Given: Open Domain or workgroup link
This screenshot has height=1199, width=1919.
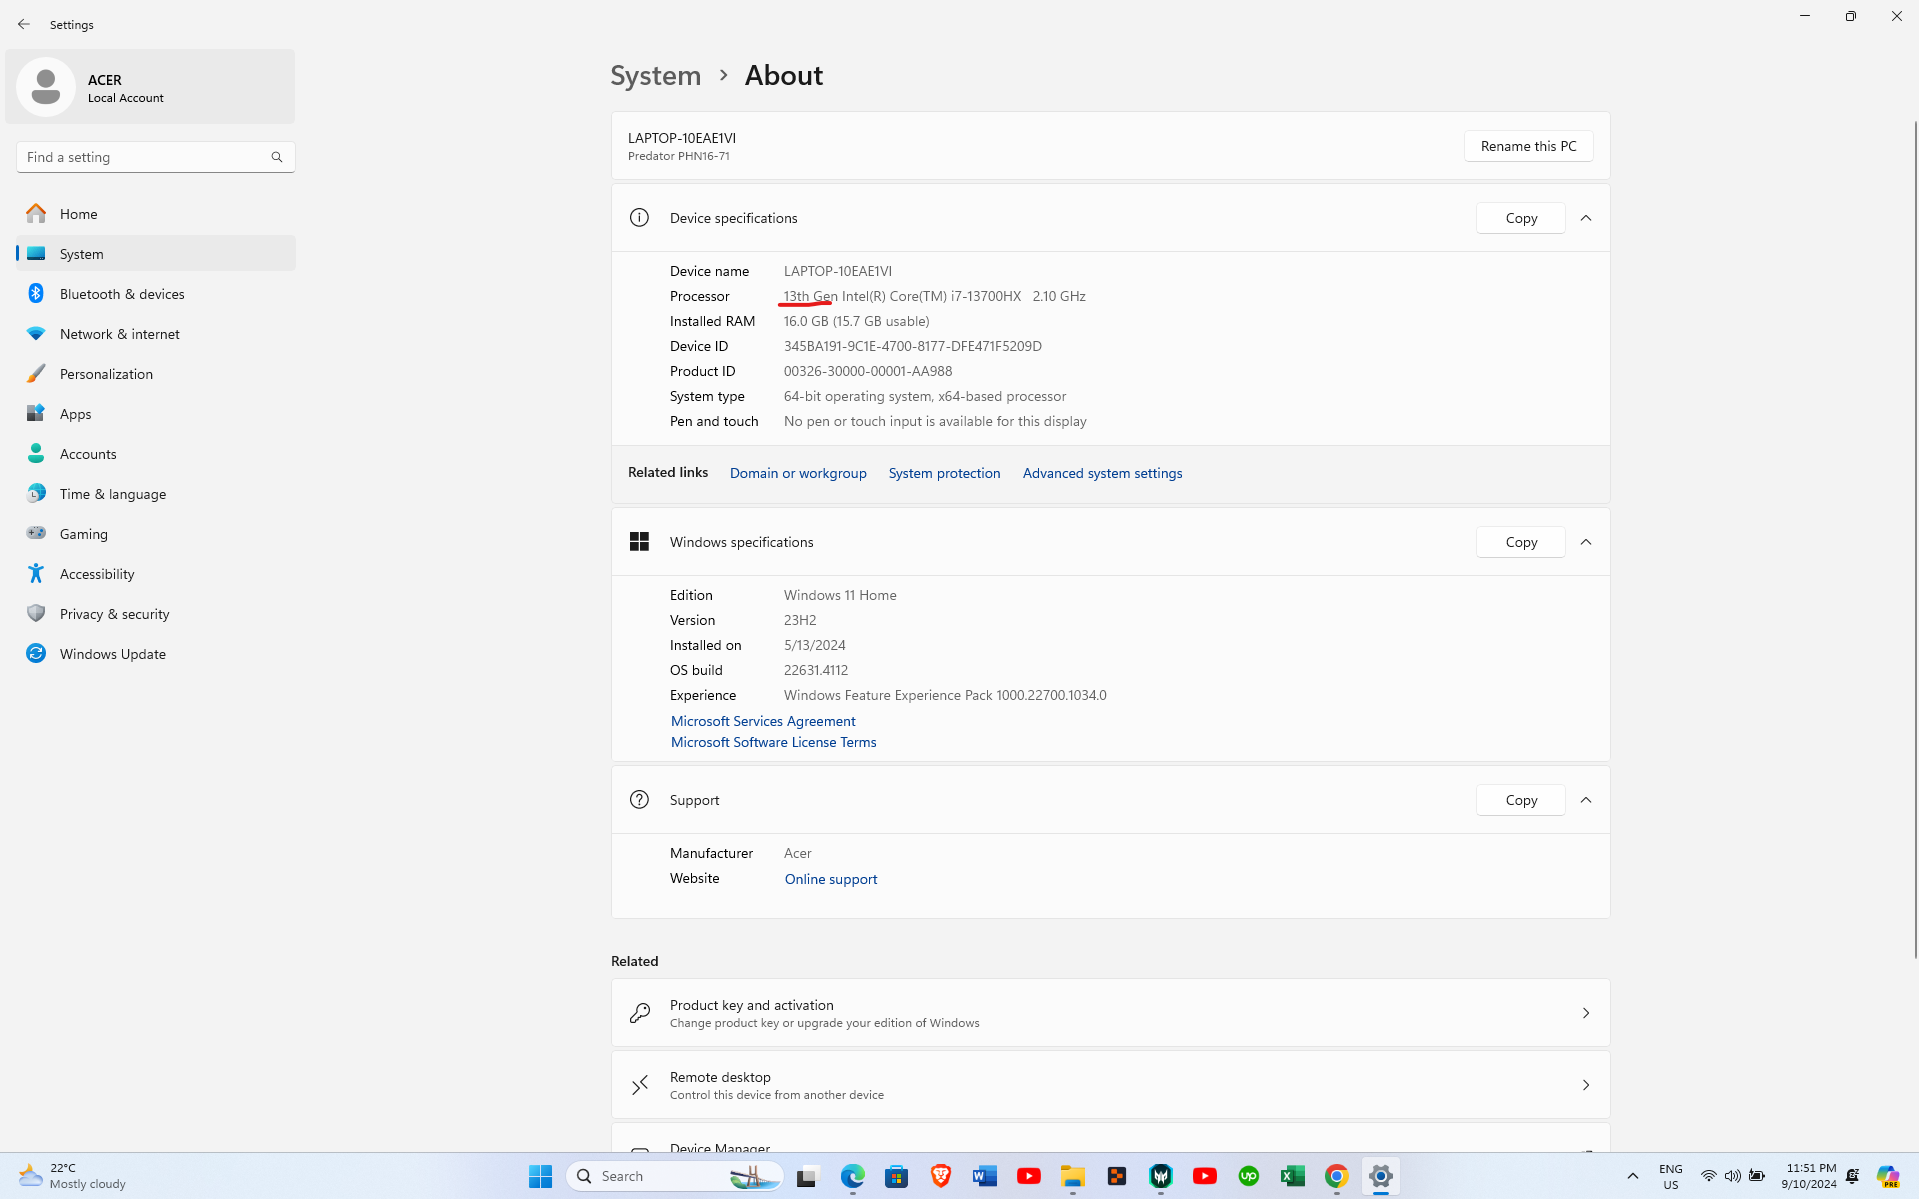Looking at the screenshot, I should [x=798, y=473].
